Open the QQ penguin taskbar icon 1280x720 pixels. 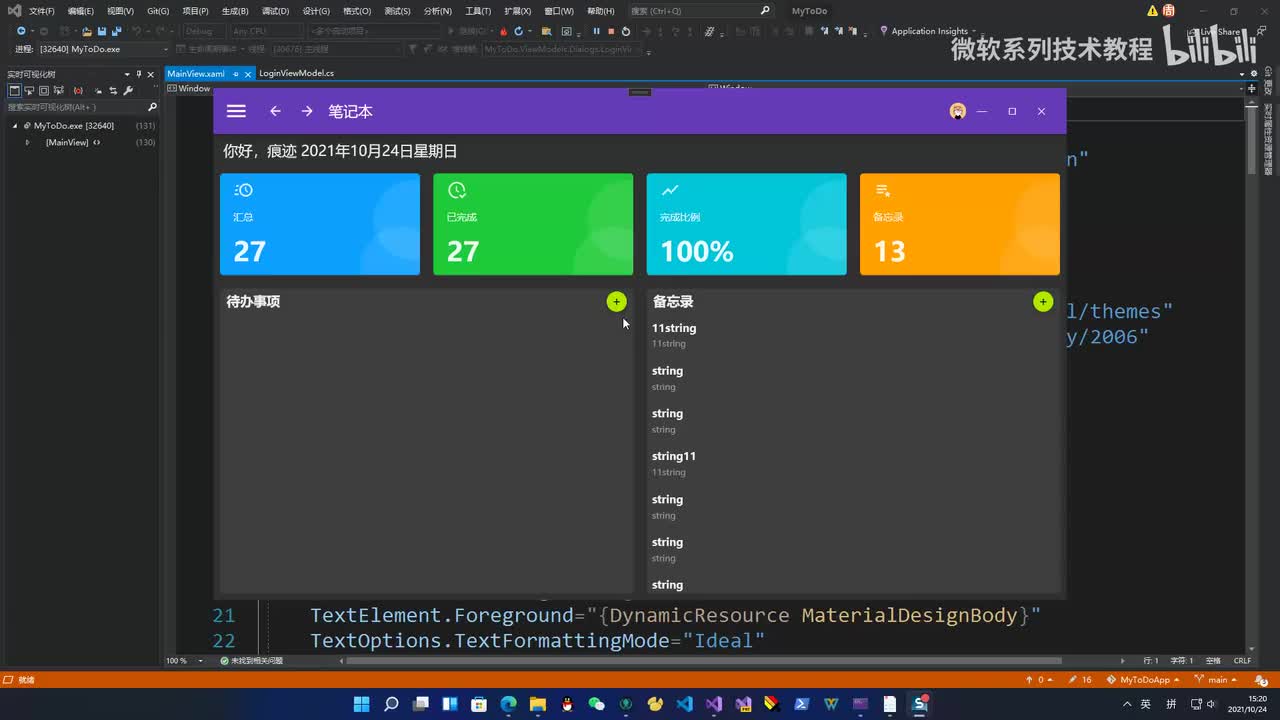[x=567, y=704]
